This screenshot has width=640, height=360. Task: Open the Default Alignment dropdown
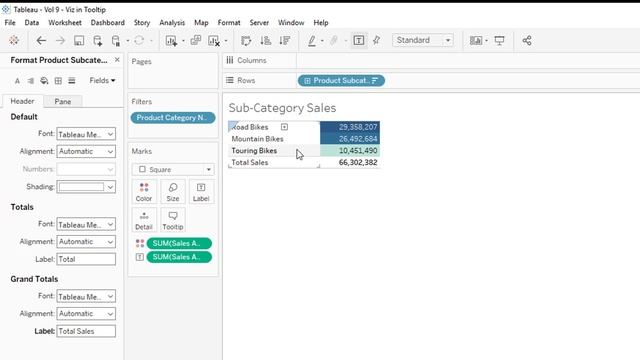(x=86, y=151)
